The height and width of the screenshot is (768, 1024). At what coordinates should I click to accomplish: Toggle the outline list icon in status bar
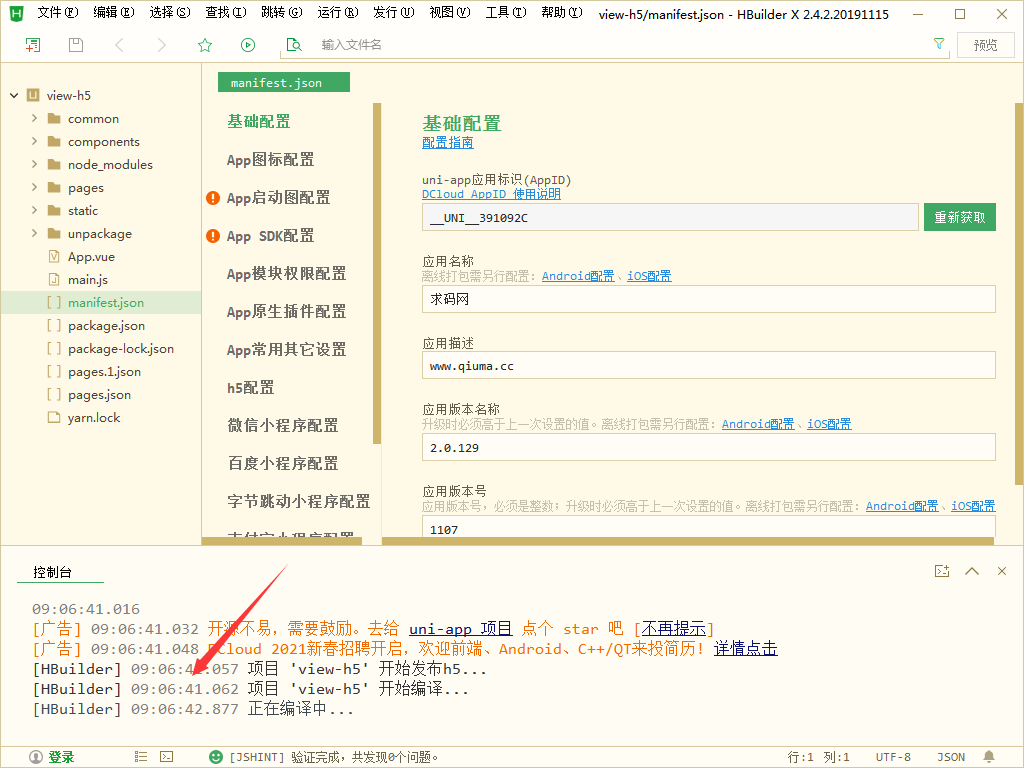pos(140,756)
